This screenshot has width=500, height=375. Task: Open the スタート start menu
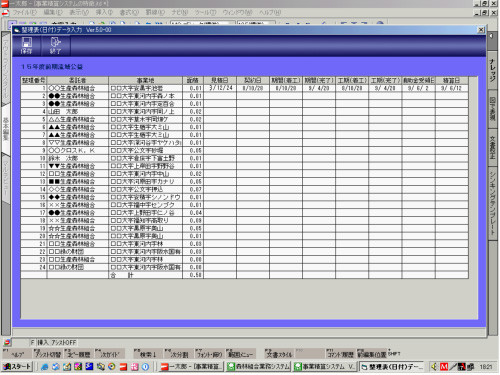[x=17, y=367]
